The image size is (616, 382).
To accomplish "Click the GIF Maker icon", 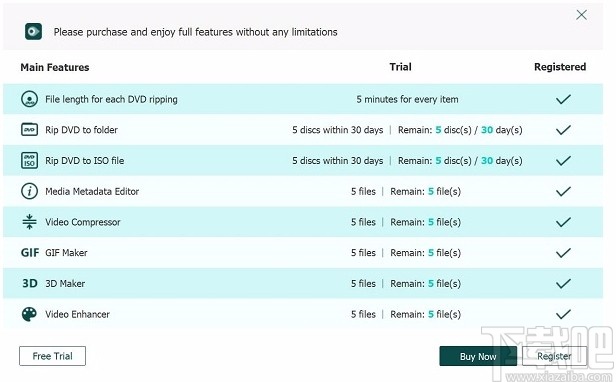I will click(30, 253).
